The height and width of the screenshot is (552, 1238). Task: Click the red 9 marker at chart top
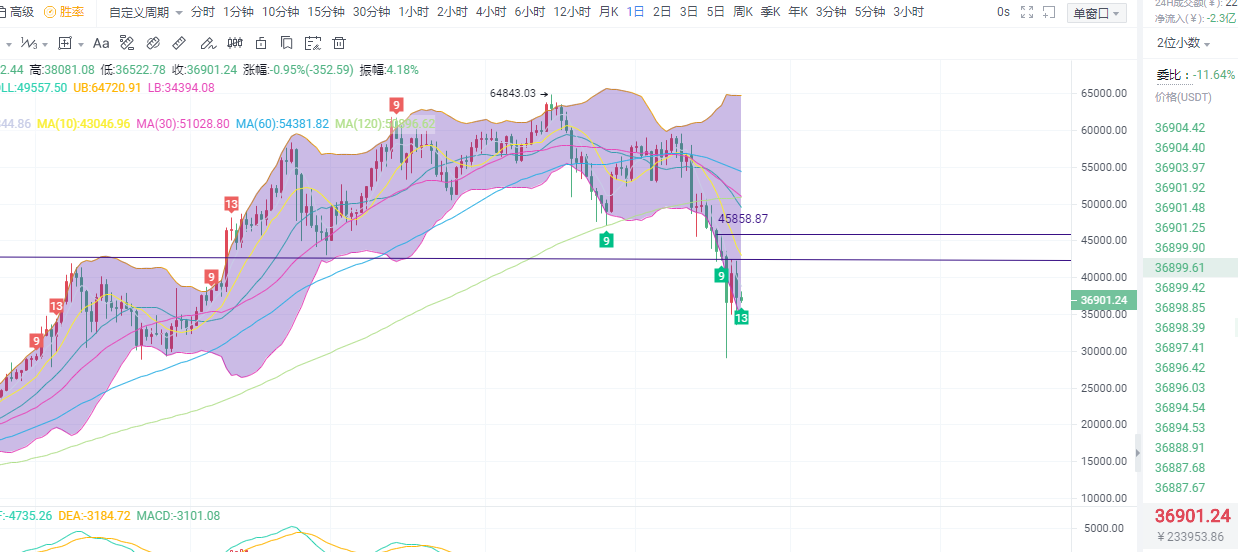click(x=397, y=105)
